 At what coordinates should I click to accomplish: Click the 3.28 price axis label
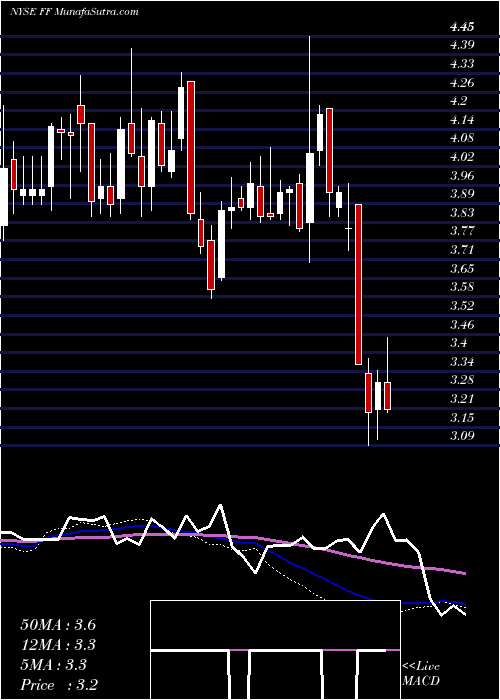pyautogui.click(x=462, y=379)
